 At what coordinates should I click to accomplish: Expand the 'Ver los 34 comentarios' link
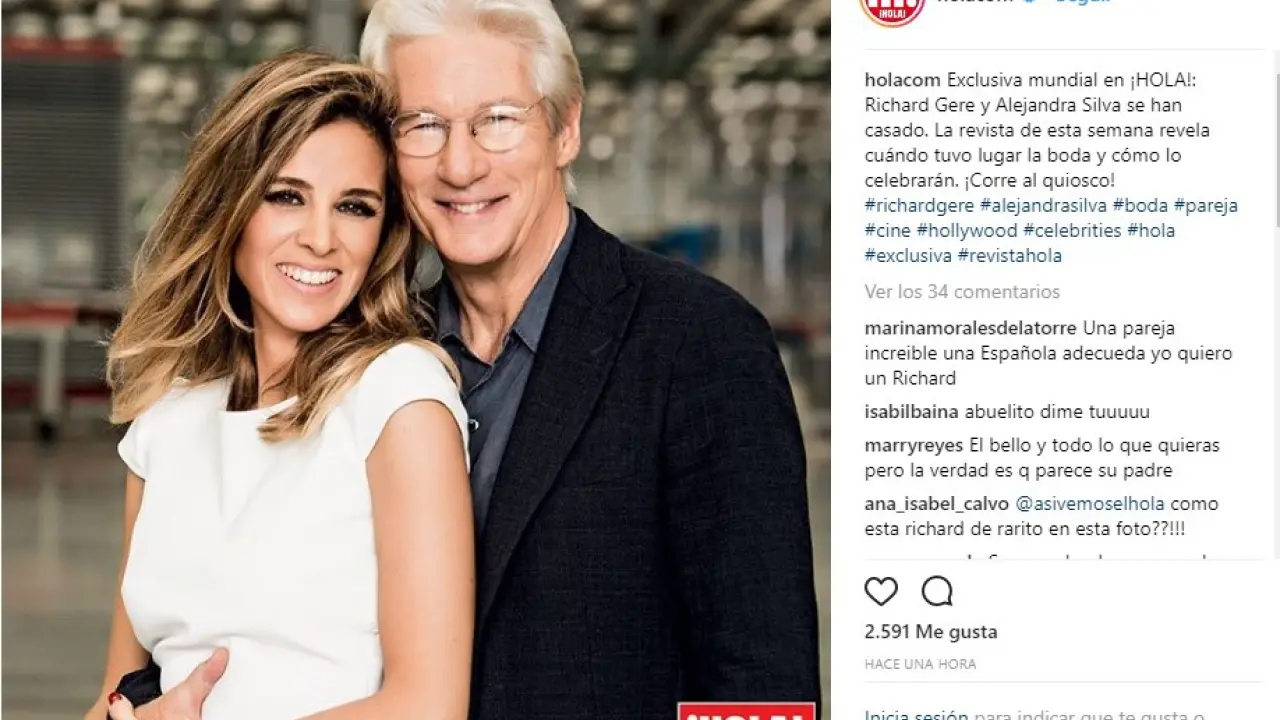(x=962, y=292)
